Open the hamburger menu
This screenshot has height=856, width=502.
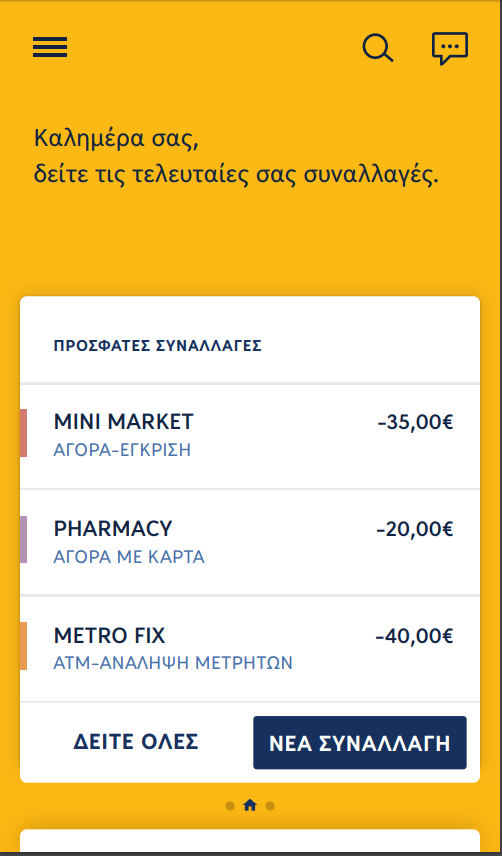[50, 47]
